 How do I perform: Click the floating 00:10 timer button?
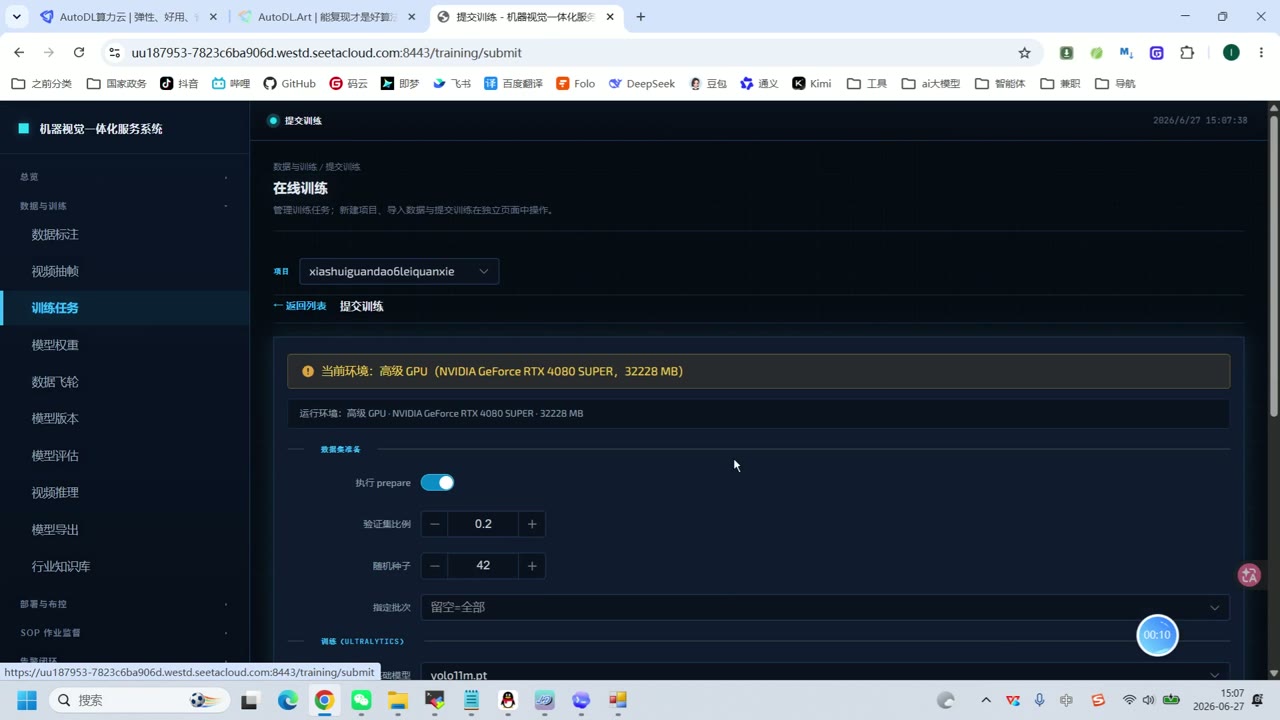(x=1158, y=635)
